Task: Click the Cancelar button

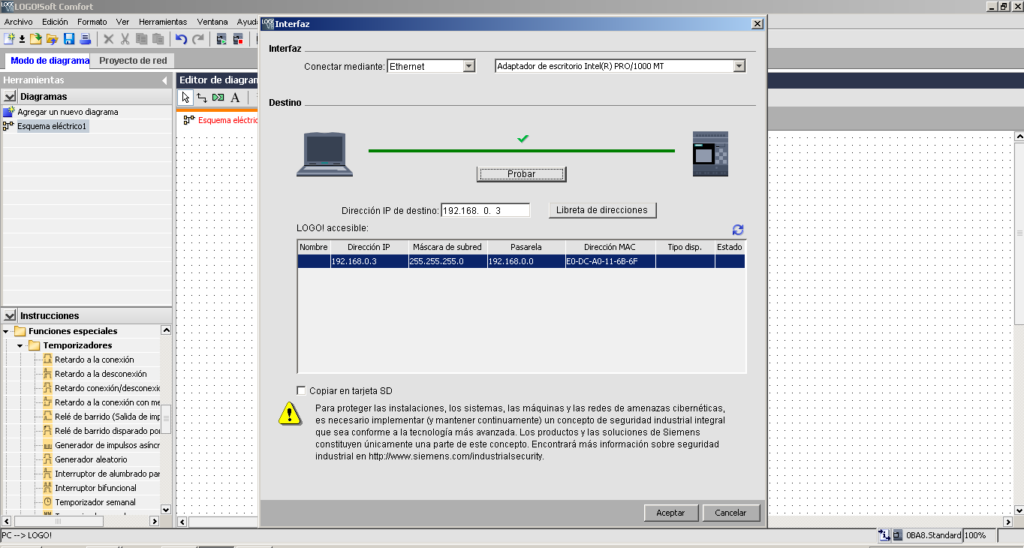Action: pyautogui.click(x=731, y=513)
